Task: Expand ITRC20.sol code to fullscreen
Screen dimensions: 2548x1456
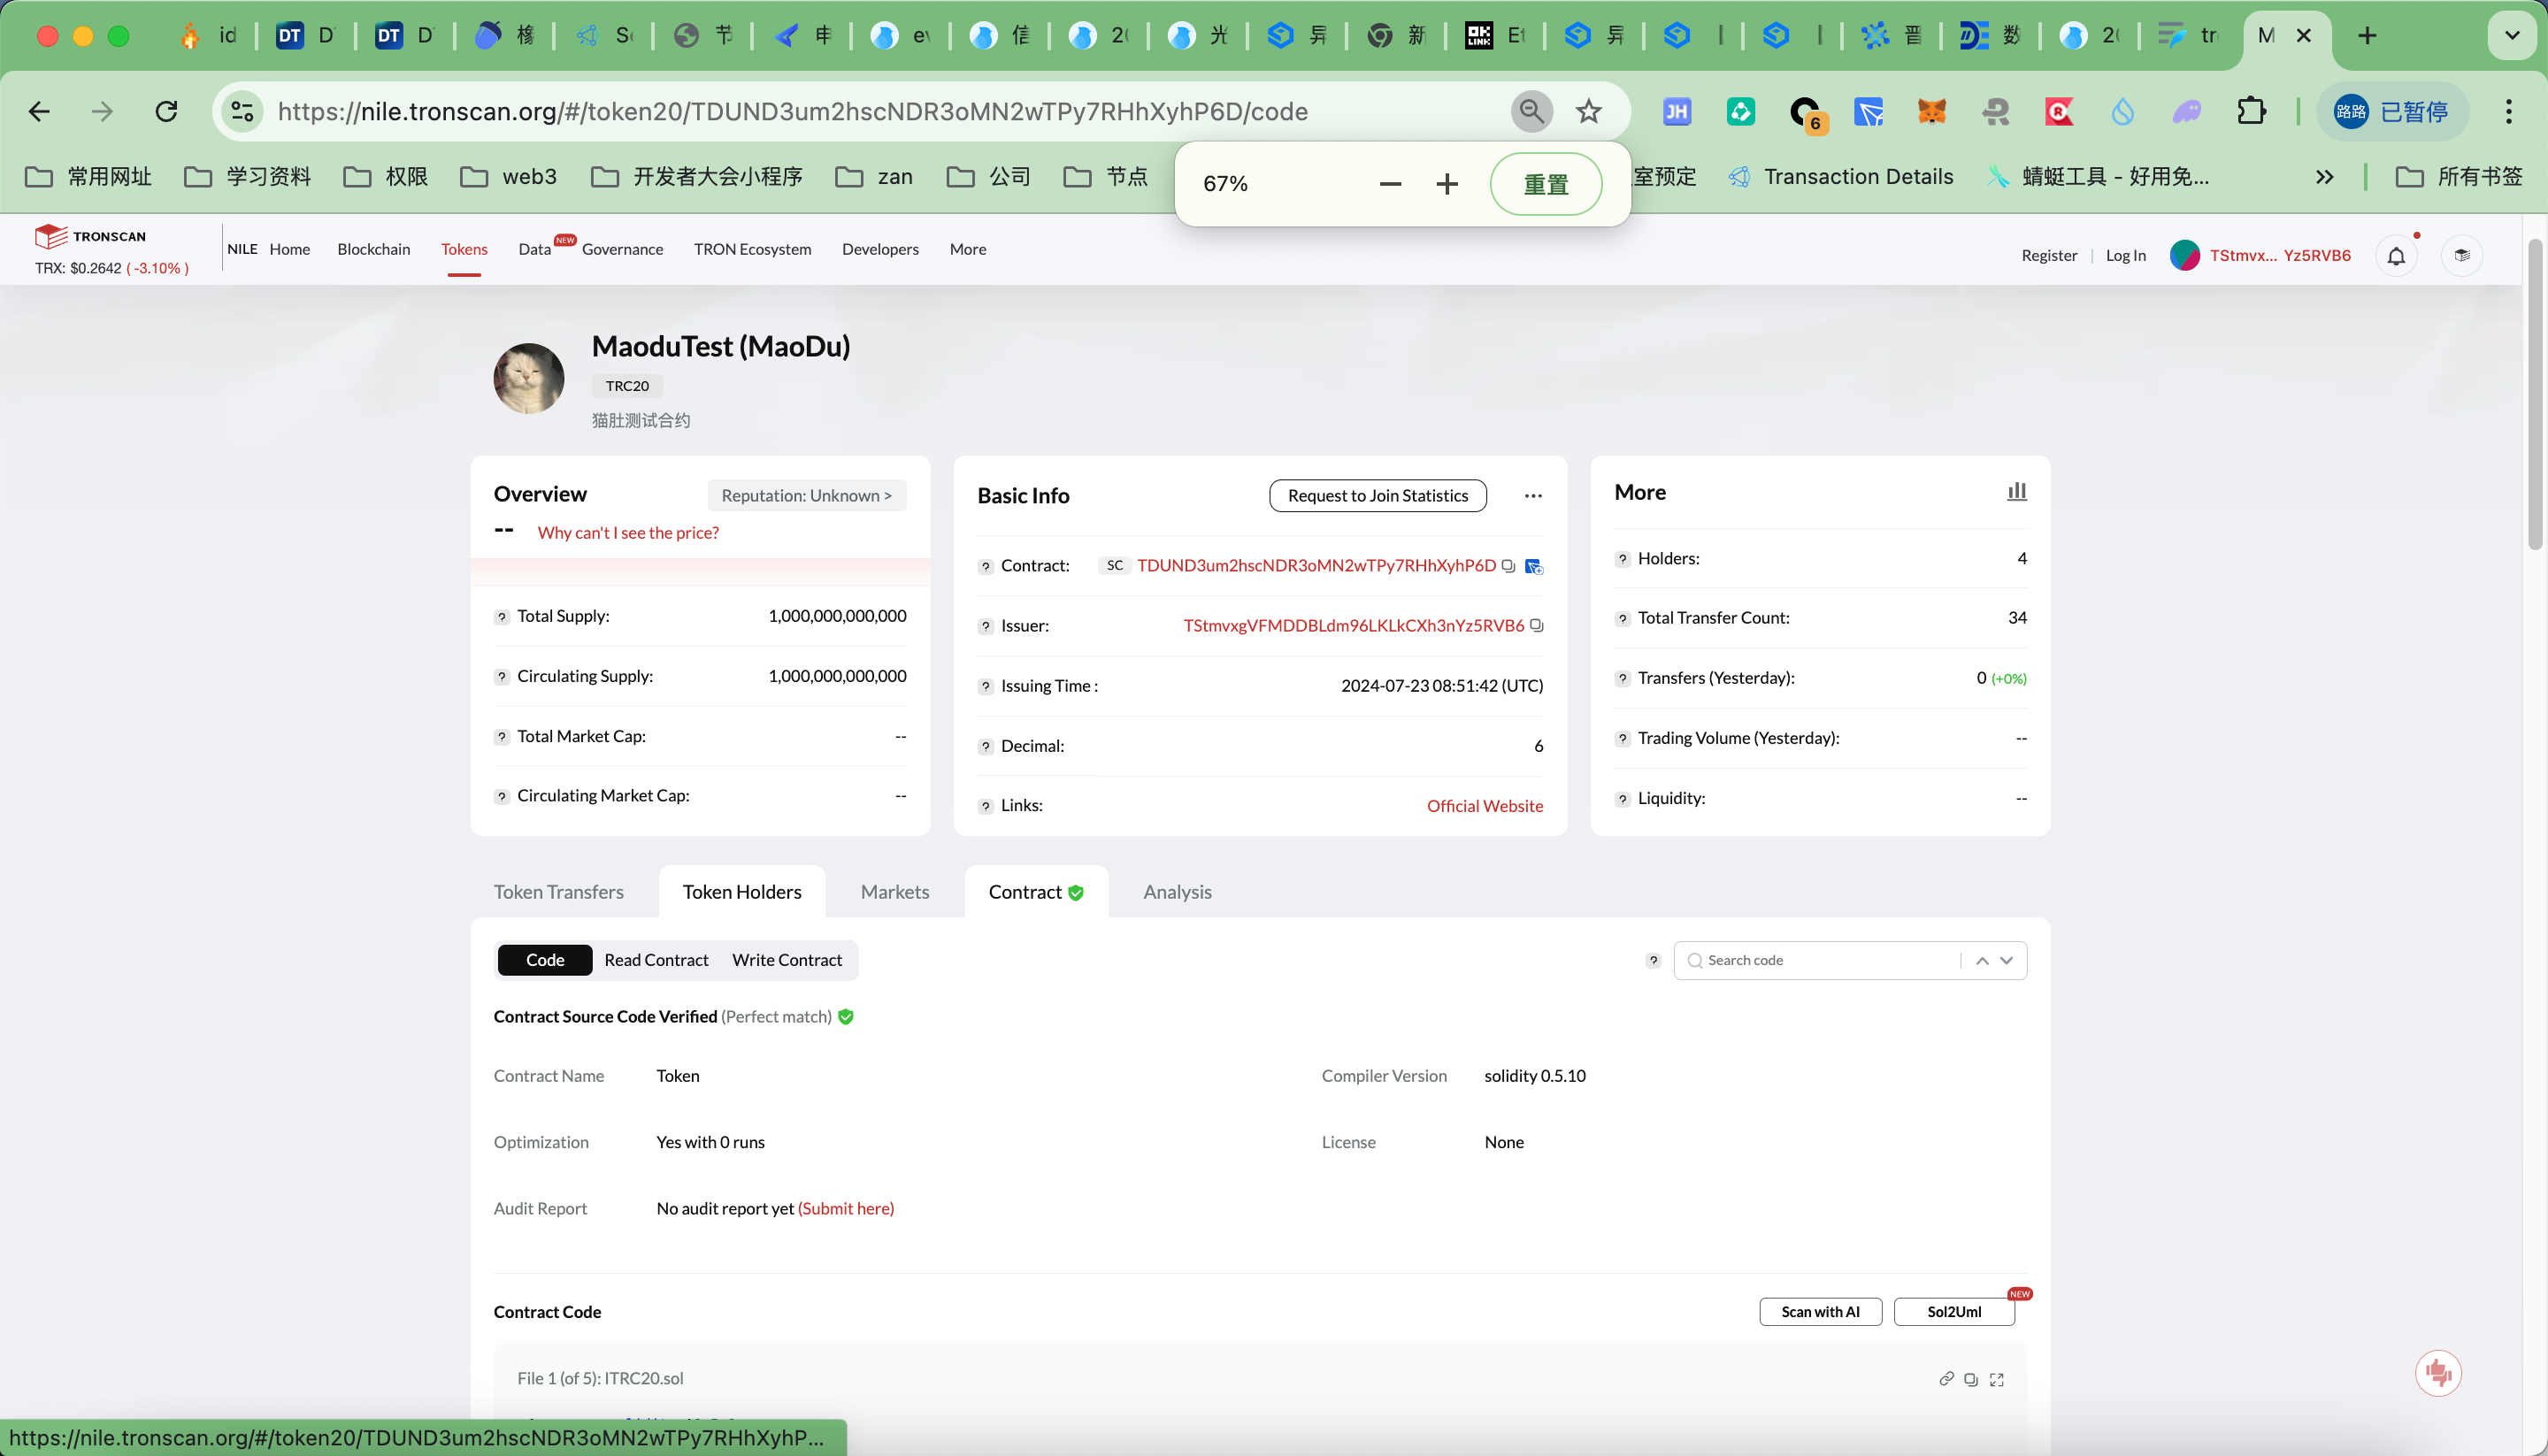Action: click(x=1997, y=1380)
